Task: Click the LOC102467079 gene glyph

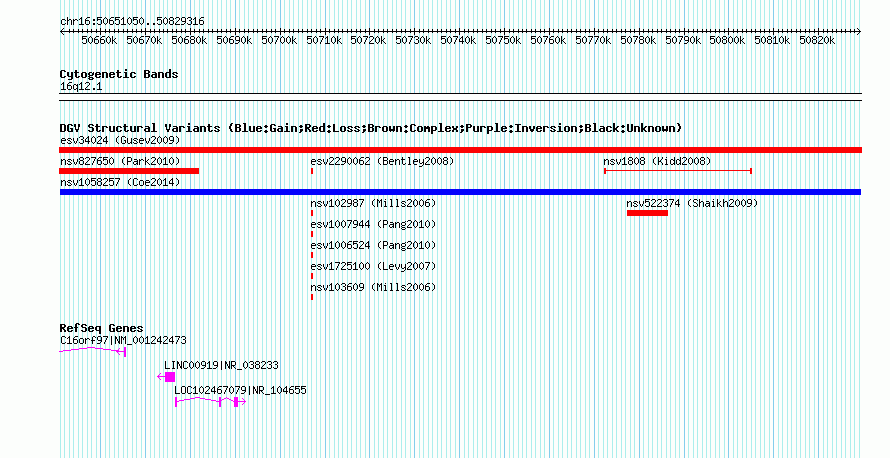Action: (x=211, y=402)
